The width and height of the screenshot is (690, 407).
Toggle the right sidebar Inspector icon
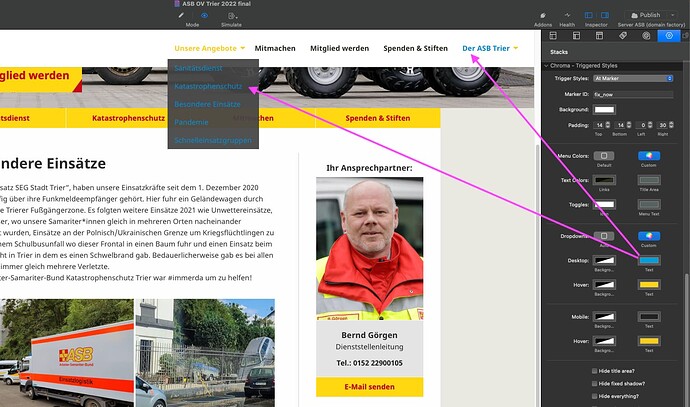[x=605, y=15]
